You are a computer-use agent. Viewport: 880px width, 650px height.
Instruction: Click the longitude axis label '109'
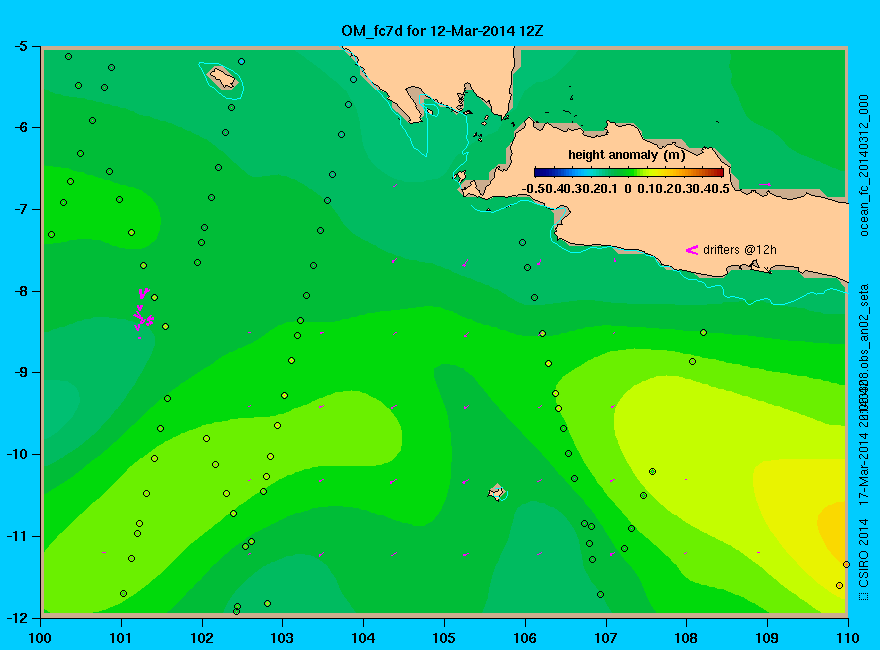pos(767,638)
